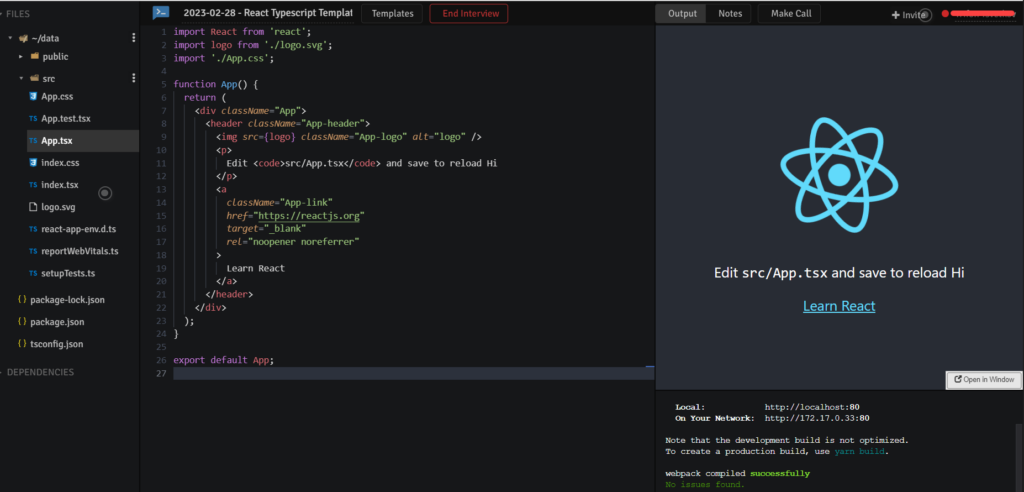
Task: Click the TS icon of react-app-env.d.ts
Action: 33,229
